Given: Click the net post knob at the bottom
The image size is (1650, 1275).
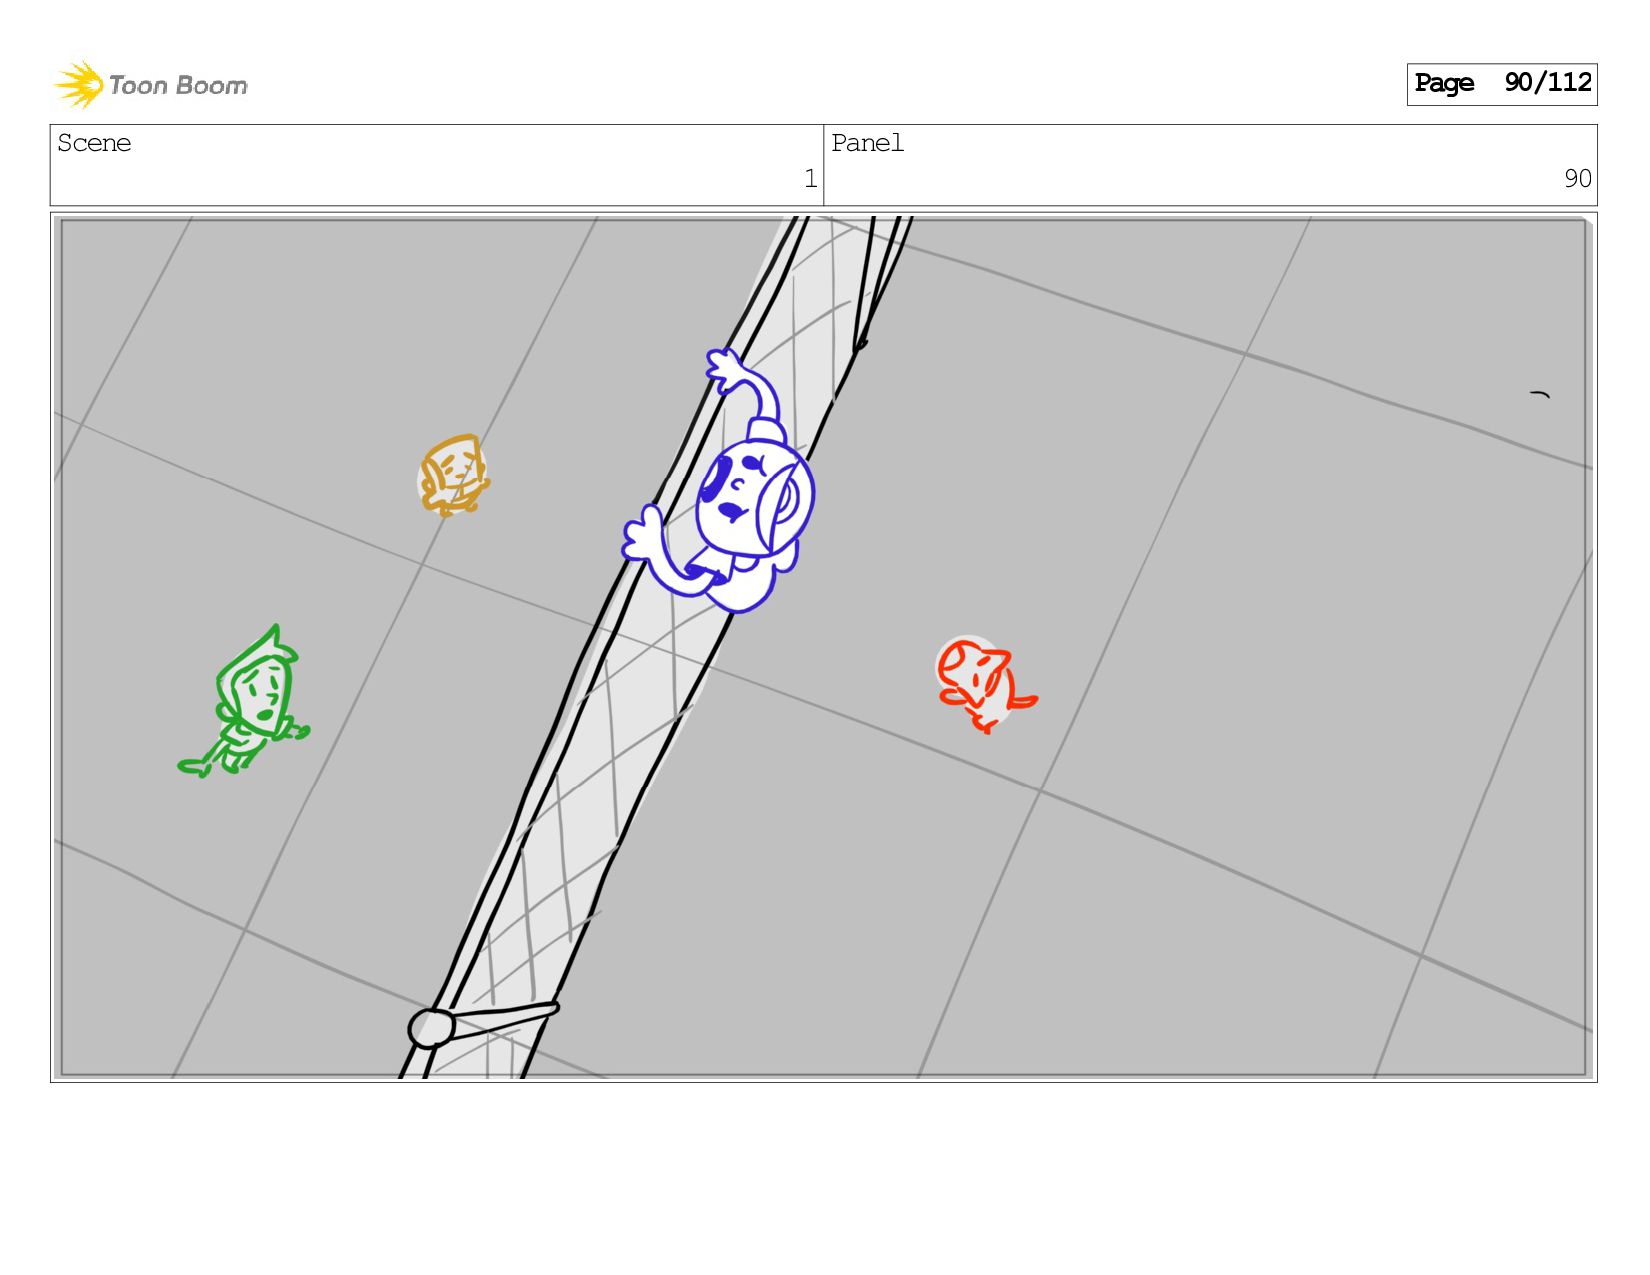Looking at the screenshot, I should (432, 1028).
